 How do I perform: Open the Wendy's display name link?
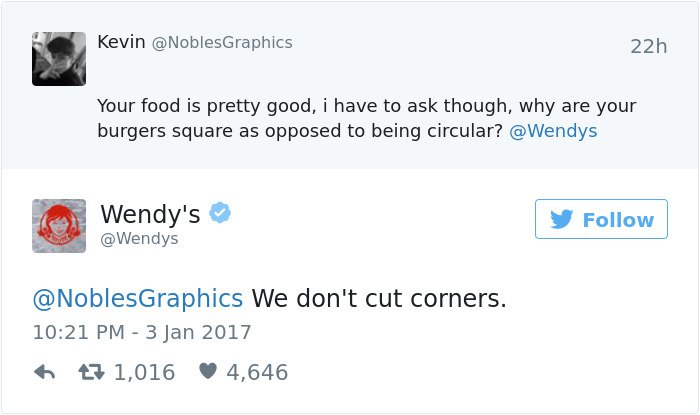coord(150,214)
